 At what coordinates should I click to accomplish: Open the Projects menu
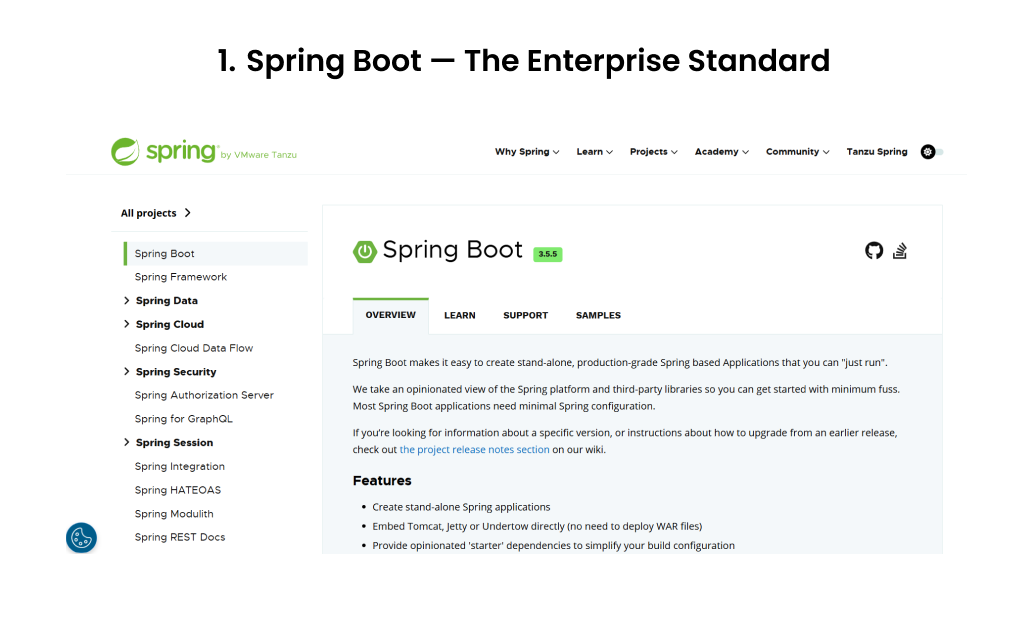click(653, 151)
